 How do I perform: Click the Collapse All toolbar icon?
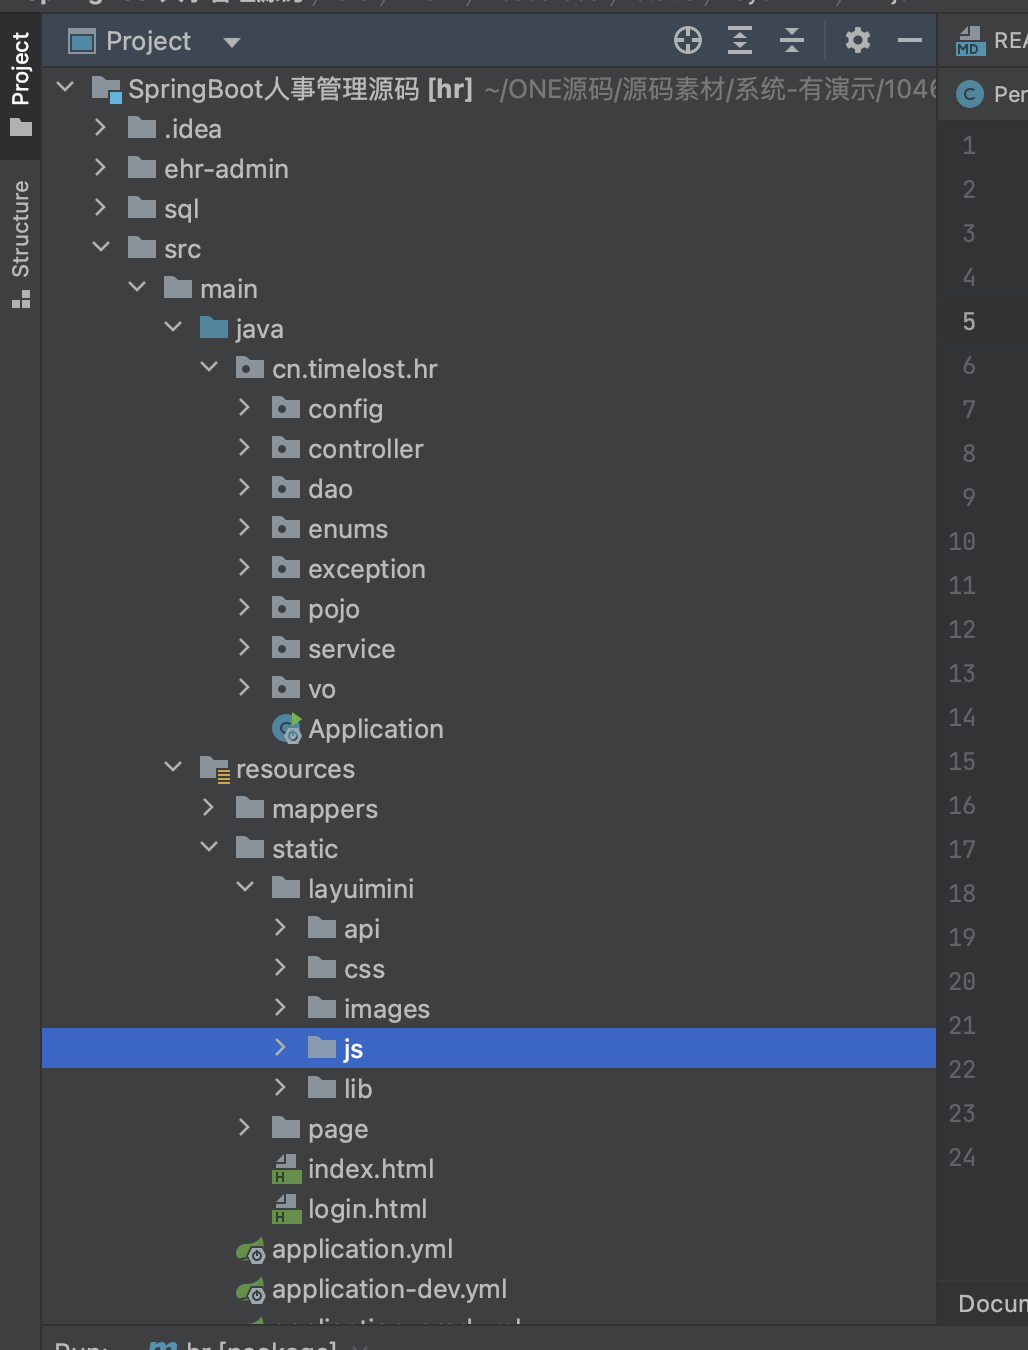(x=792, y=40)
